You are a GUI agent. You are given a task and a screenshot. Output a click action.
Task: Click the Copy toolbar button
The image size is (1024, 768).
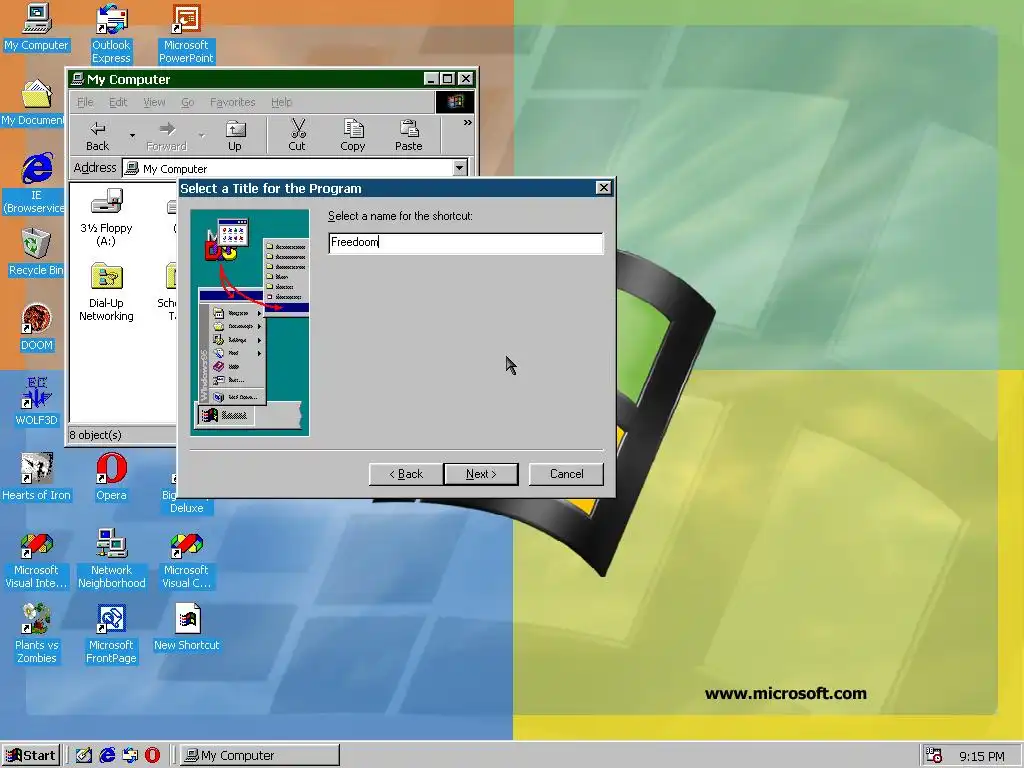(x=353, y=136)
